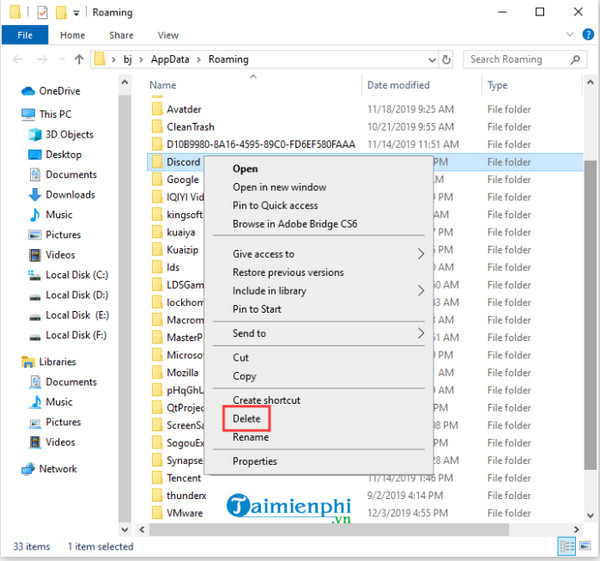Open Downloads from the sidebar
600x561 pixels.
coord(70,195)
